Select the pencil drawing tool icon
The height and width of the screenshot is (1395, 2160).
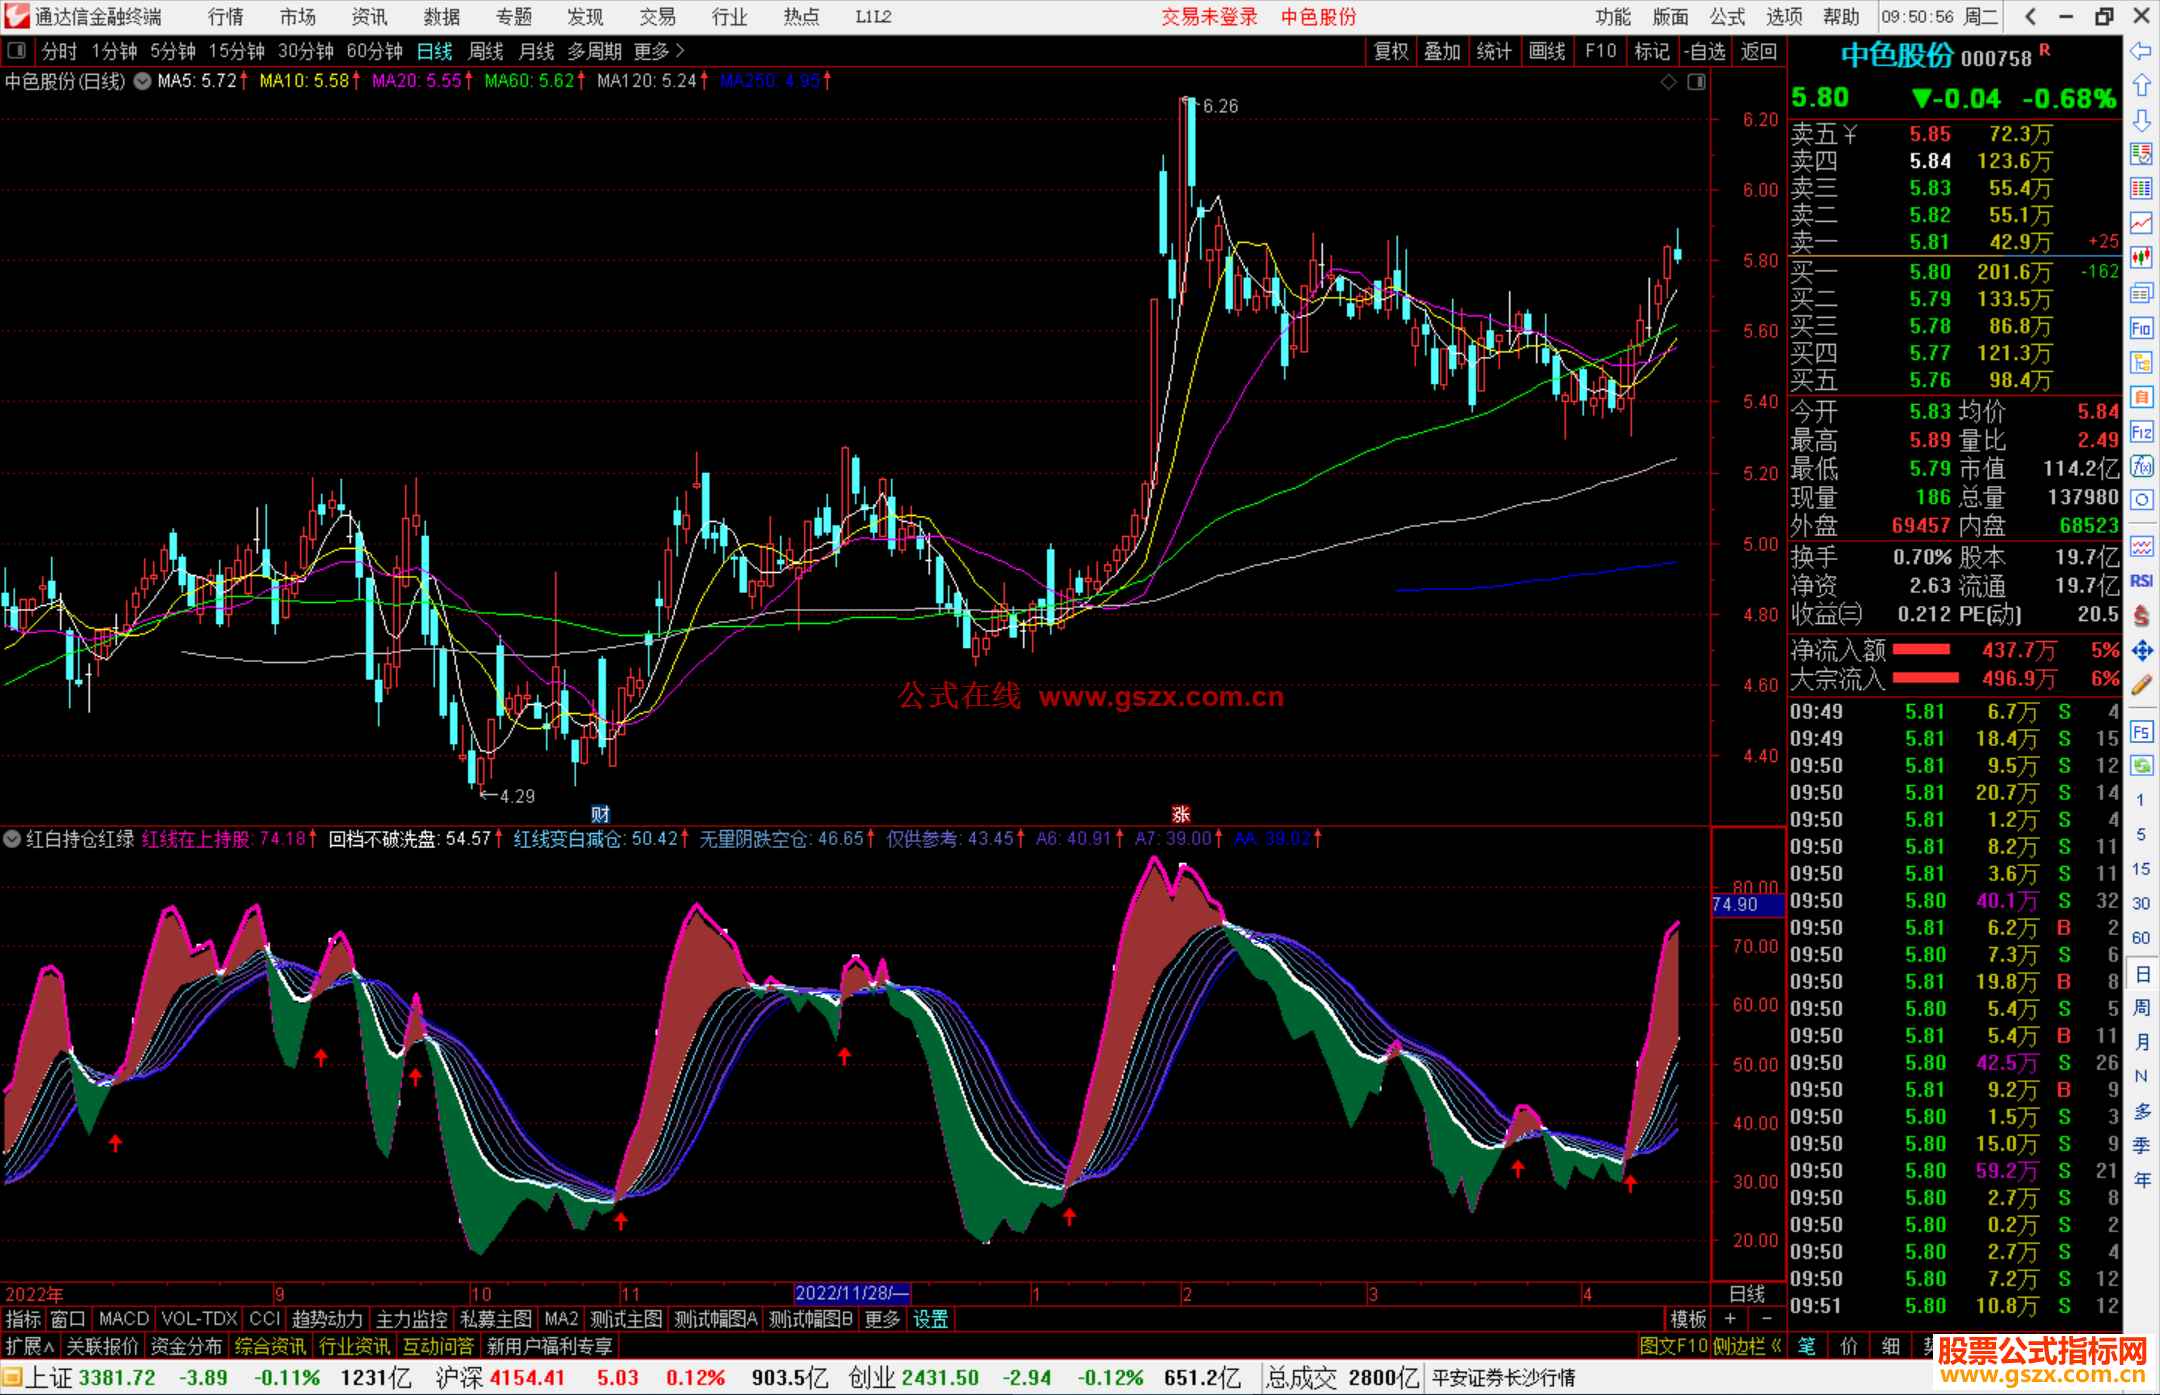point(2141,686)
